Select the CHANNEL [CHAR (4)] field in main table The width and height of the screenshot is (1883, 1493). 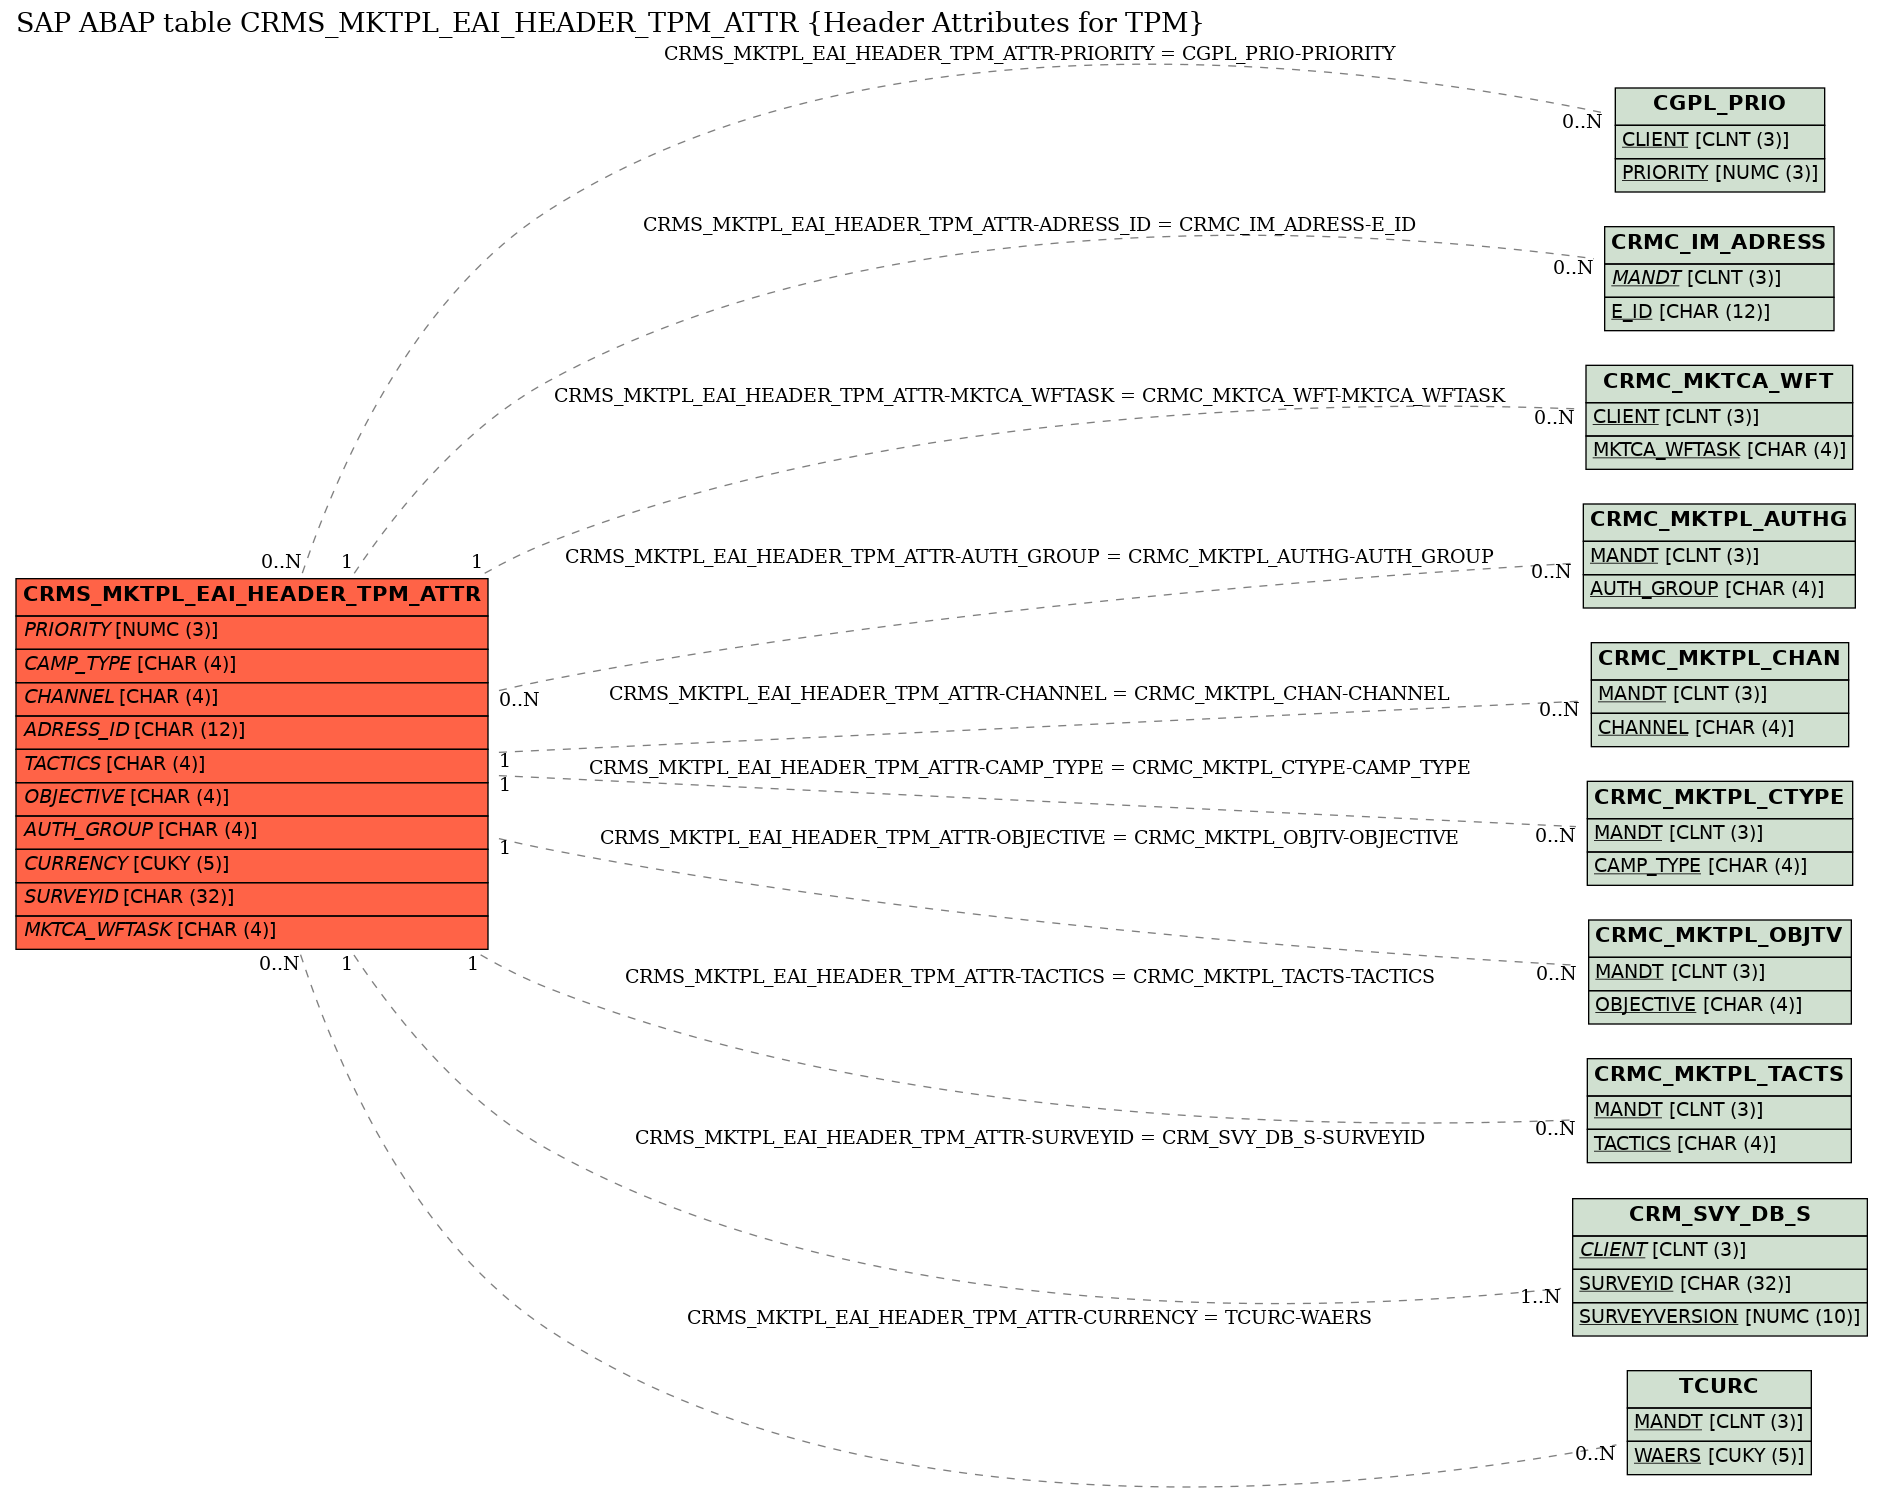tap(252, 697)
